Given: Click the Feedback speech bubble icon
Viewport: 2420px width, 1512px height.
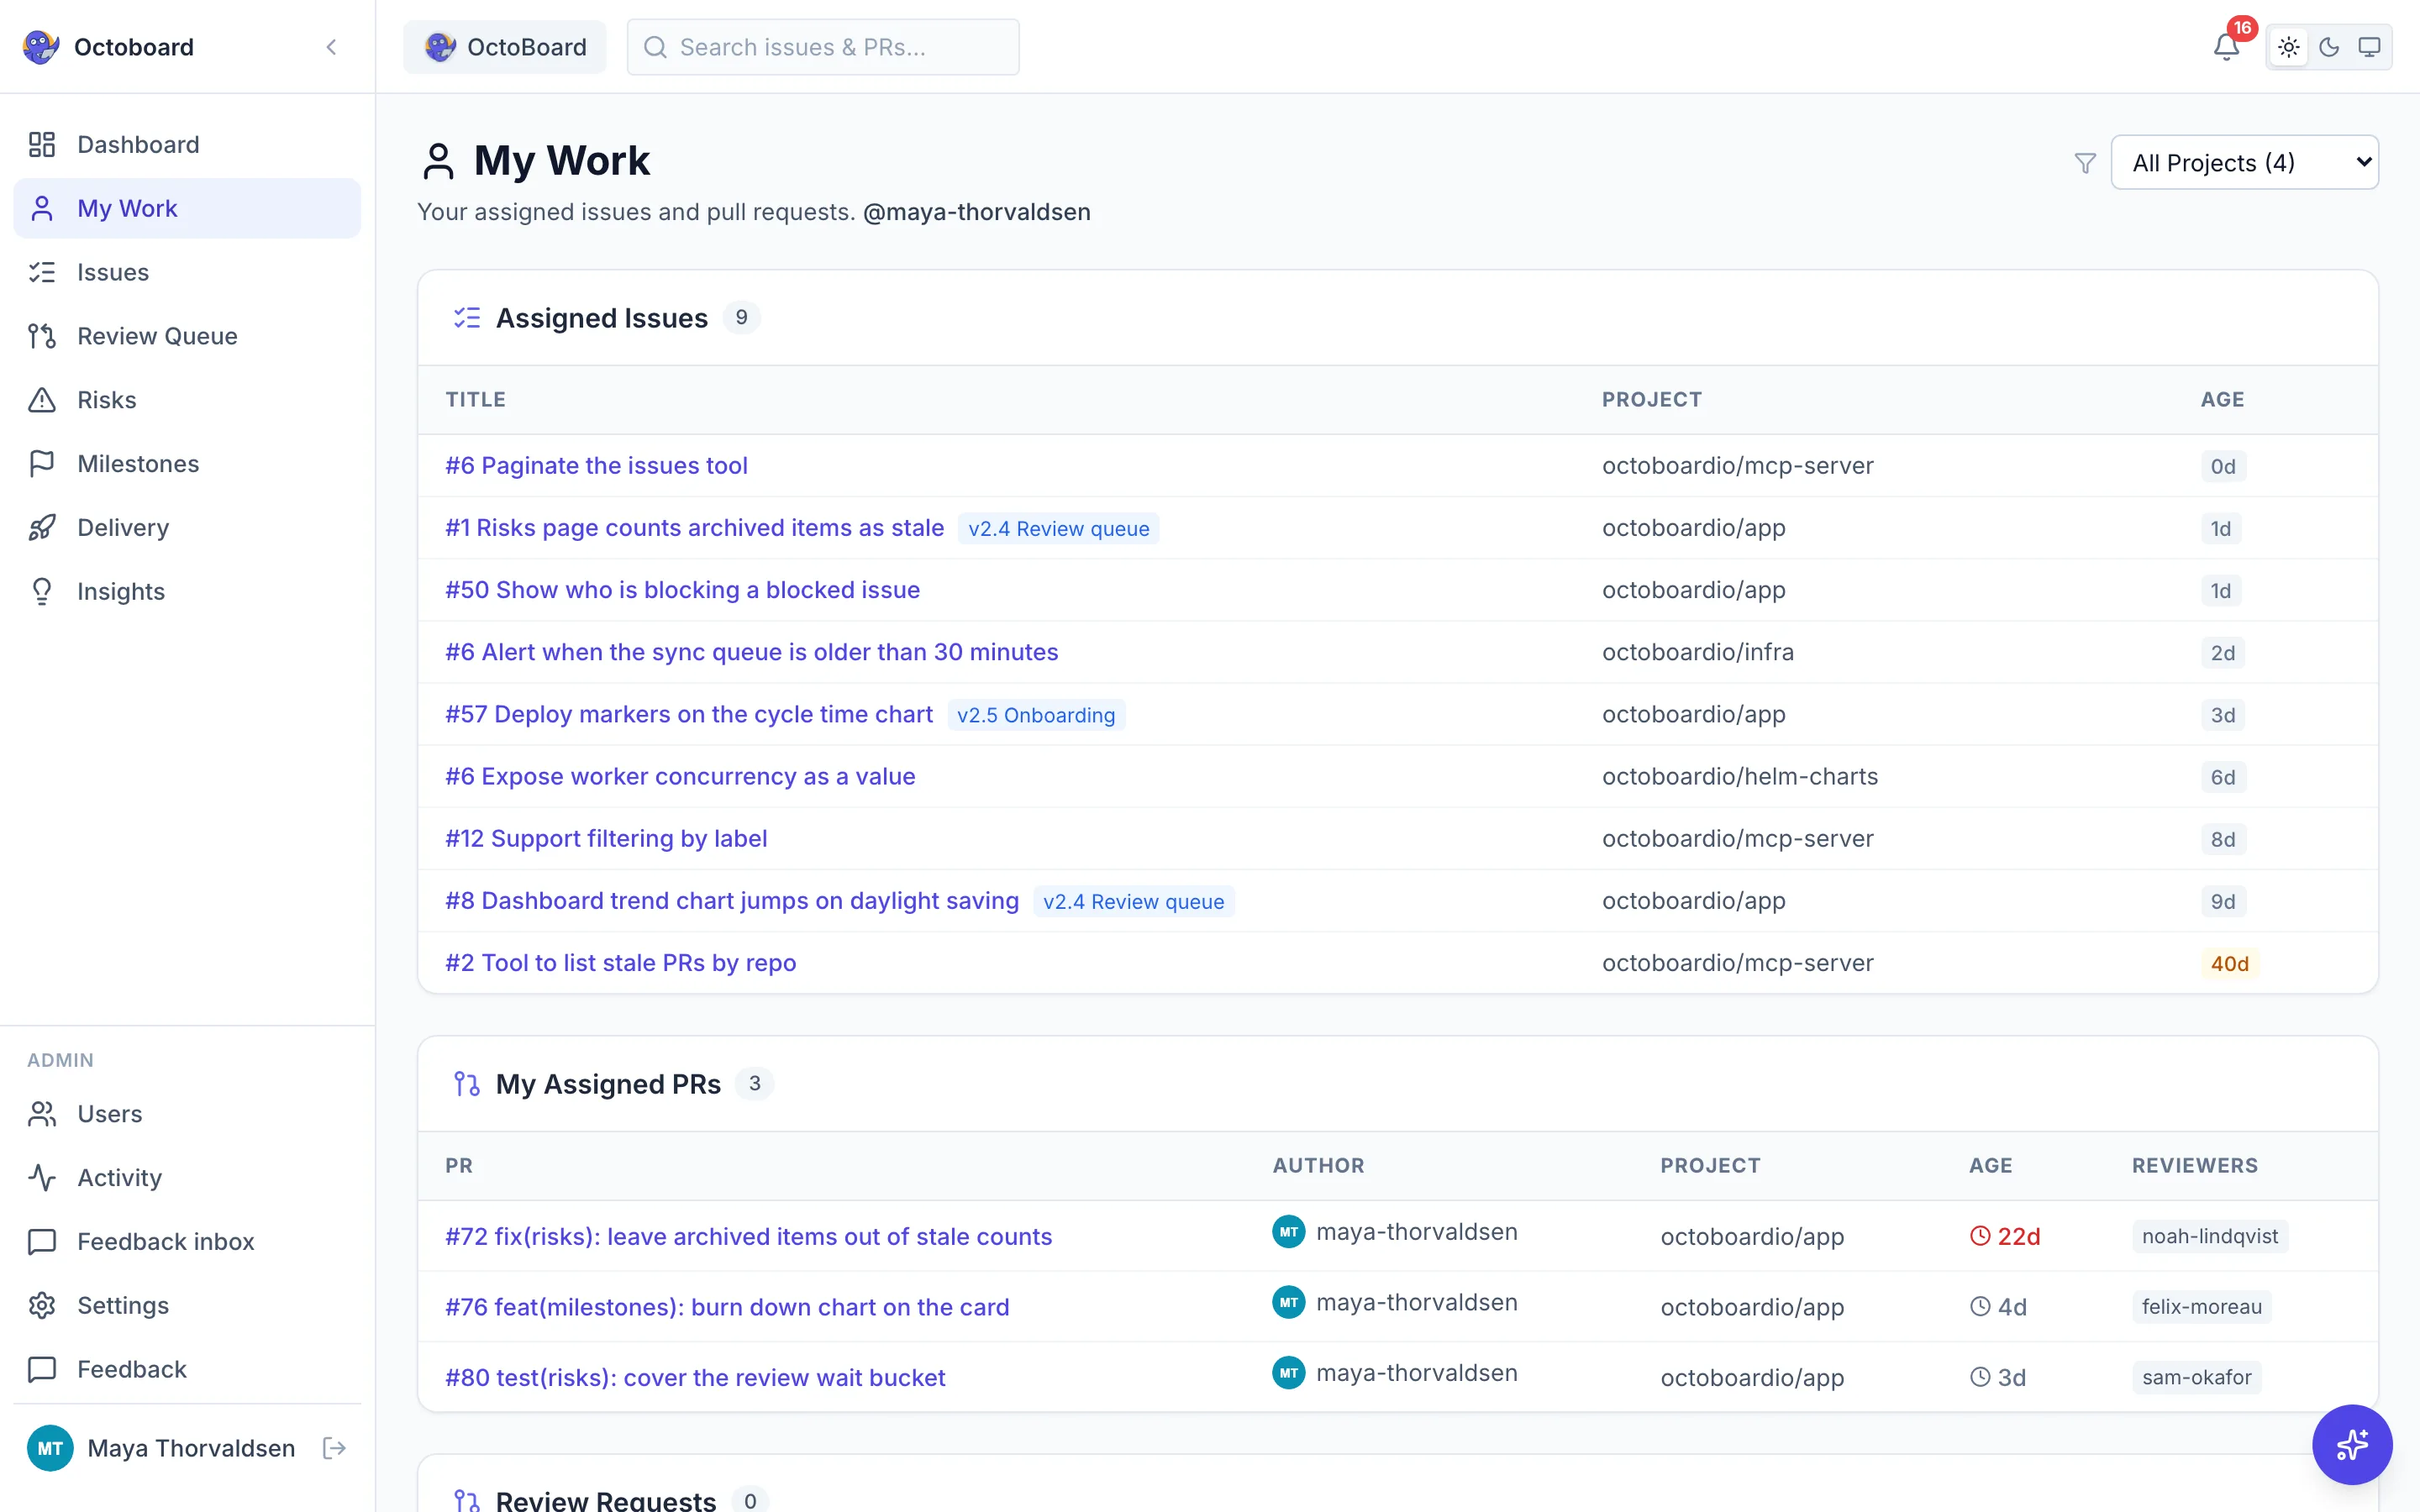Looking at the screenshot, I should (42, 1369).
